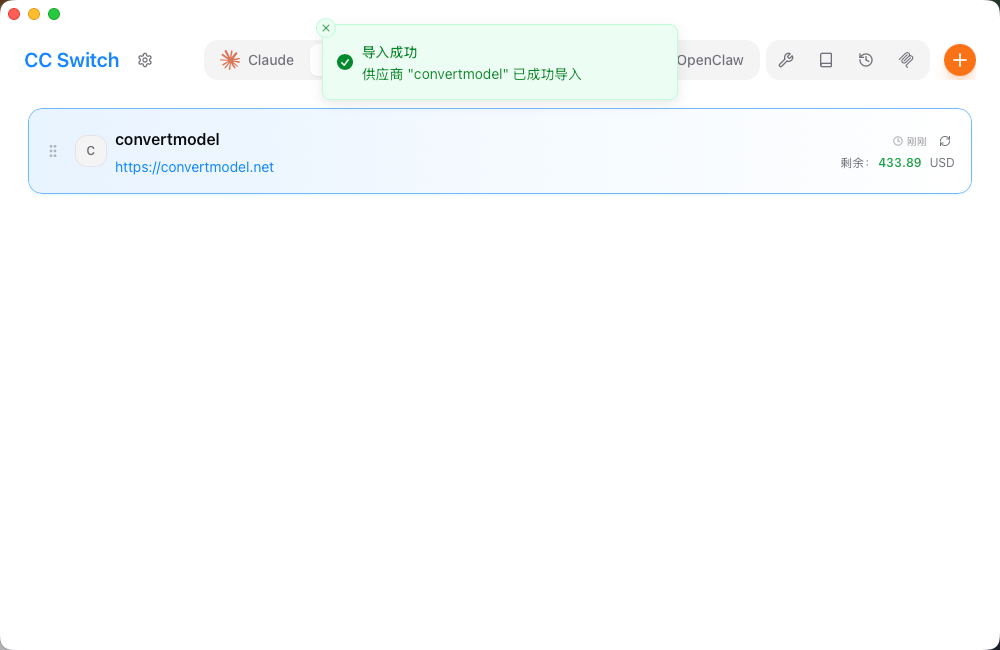Dismiss the 导入成功 notification

coord(325,28)
